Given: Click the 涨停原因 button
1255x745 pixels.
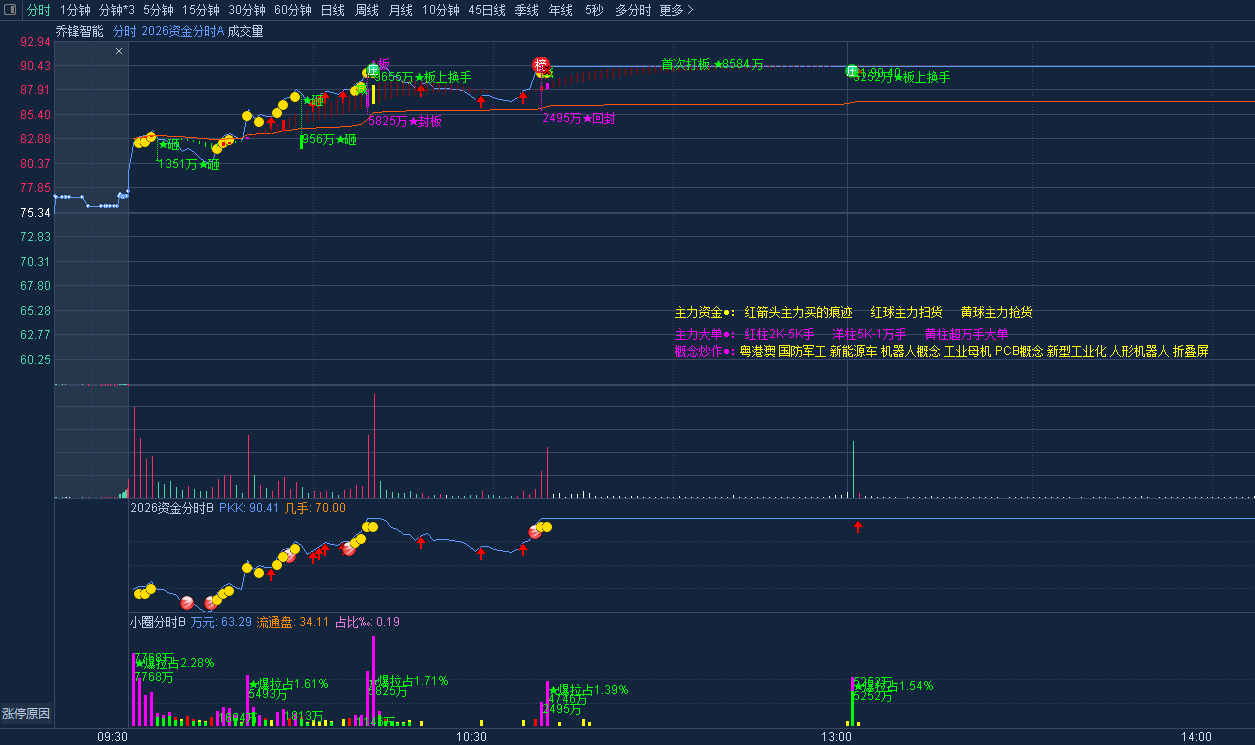Looking at the screenshot, I should tap(26, 714).
